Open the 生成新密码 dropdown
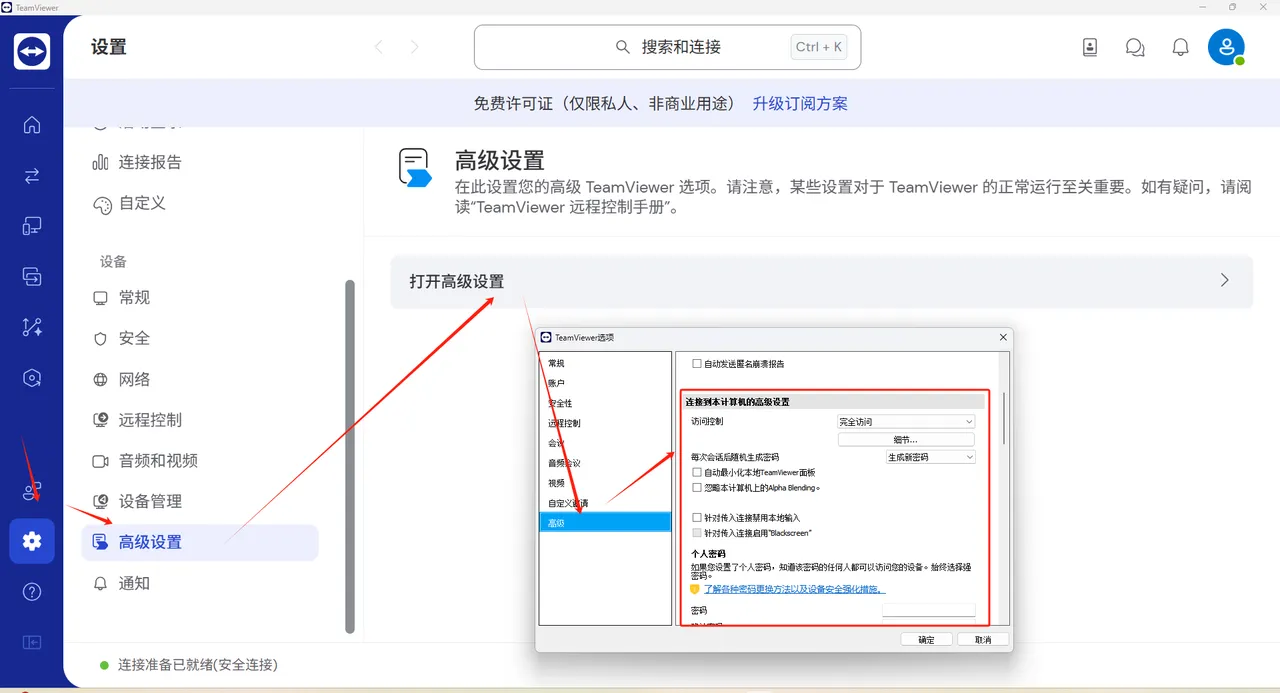 coord(930,457)
